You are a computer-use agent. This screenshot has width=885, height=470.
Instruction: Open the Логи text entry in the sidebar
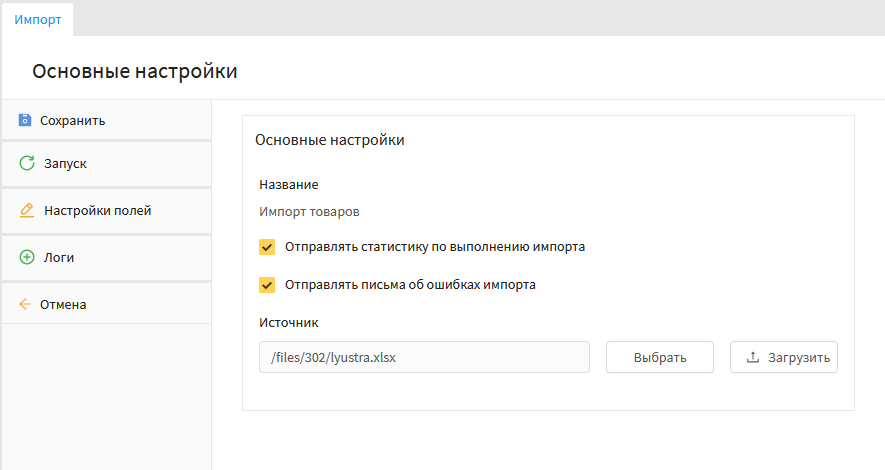point(59,257)
